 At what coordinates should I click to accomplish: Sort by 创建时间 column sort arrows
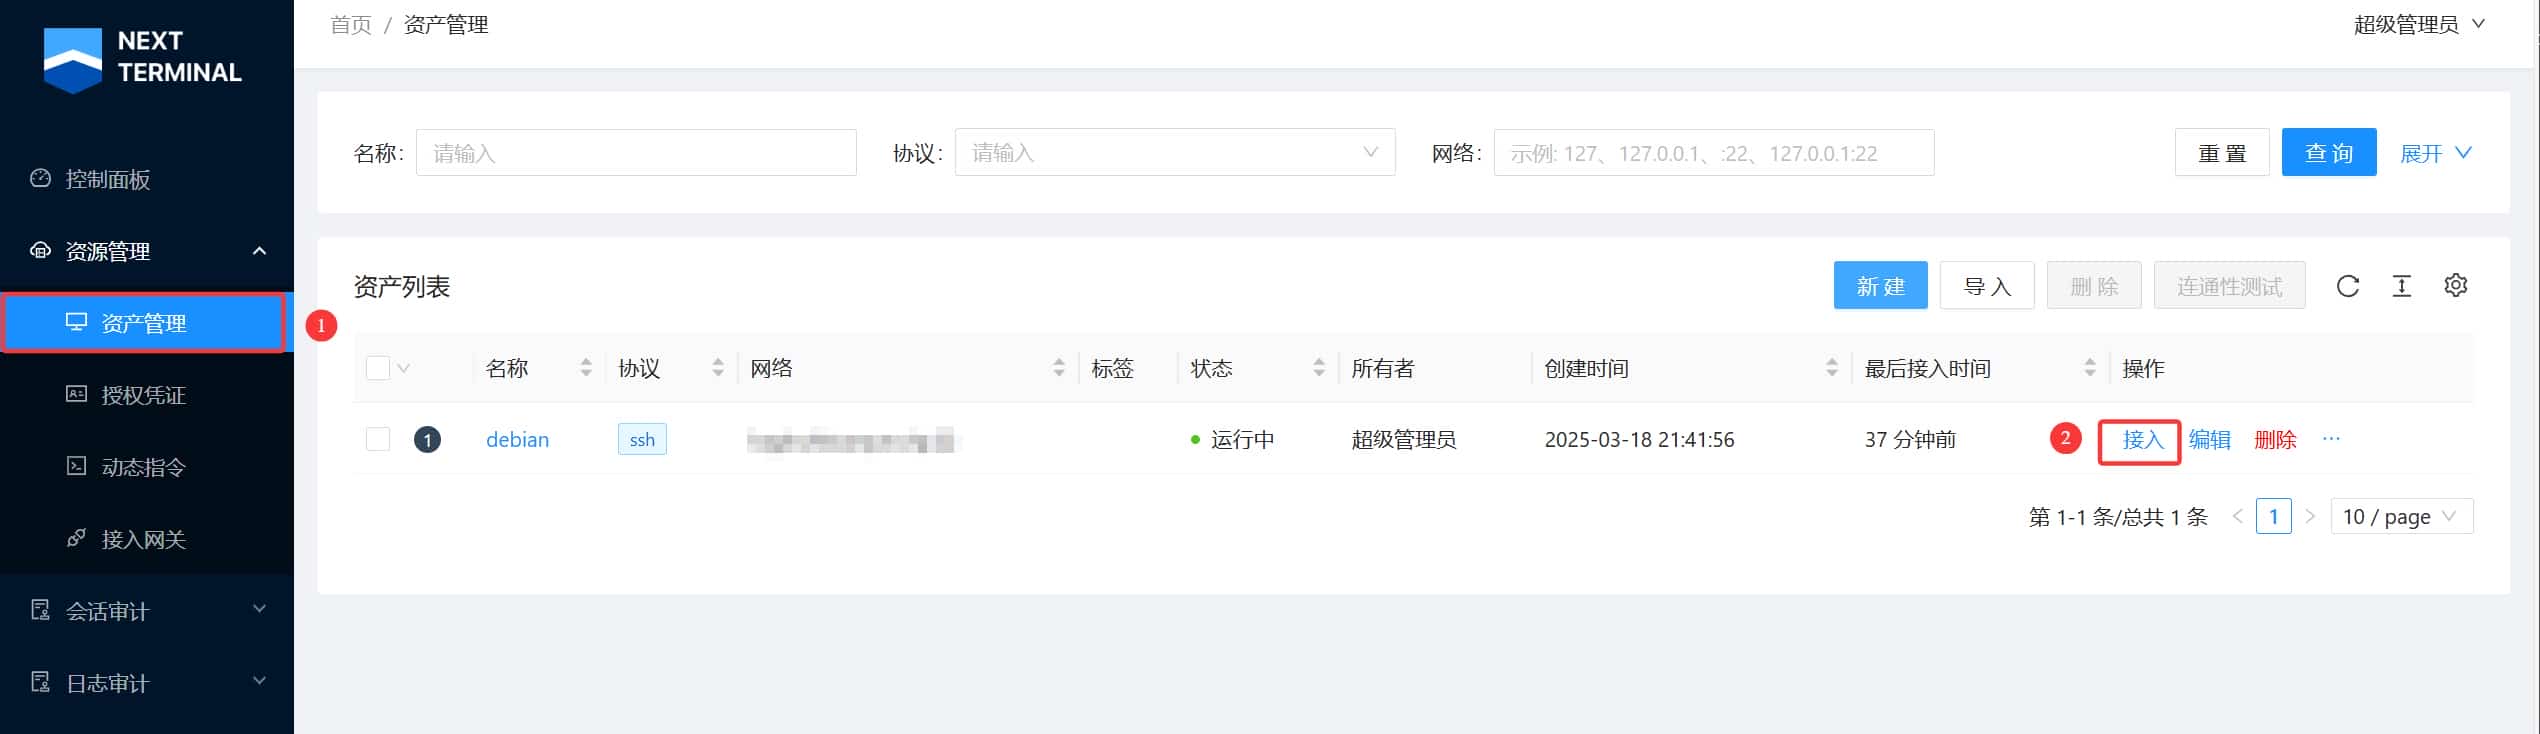click(x=1831, y=368)
